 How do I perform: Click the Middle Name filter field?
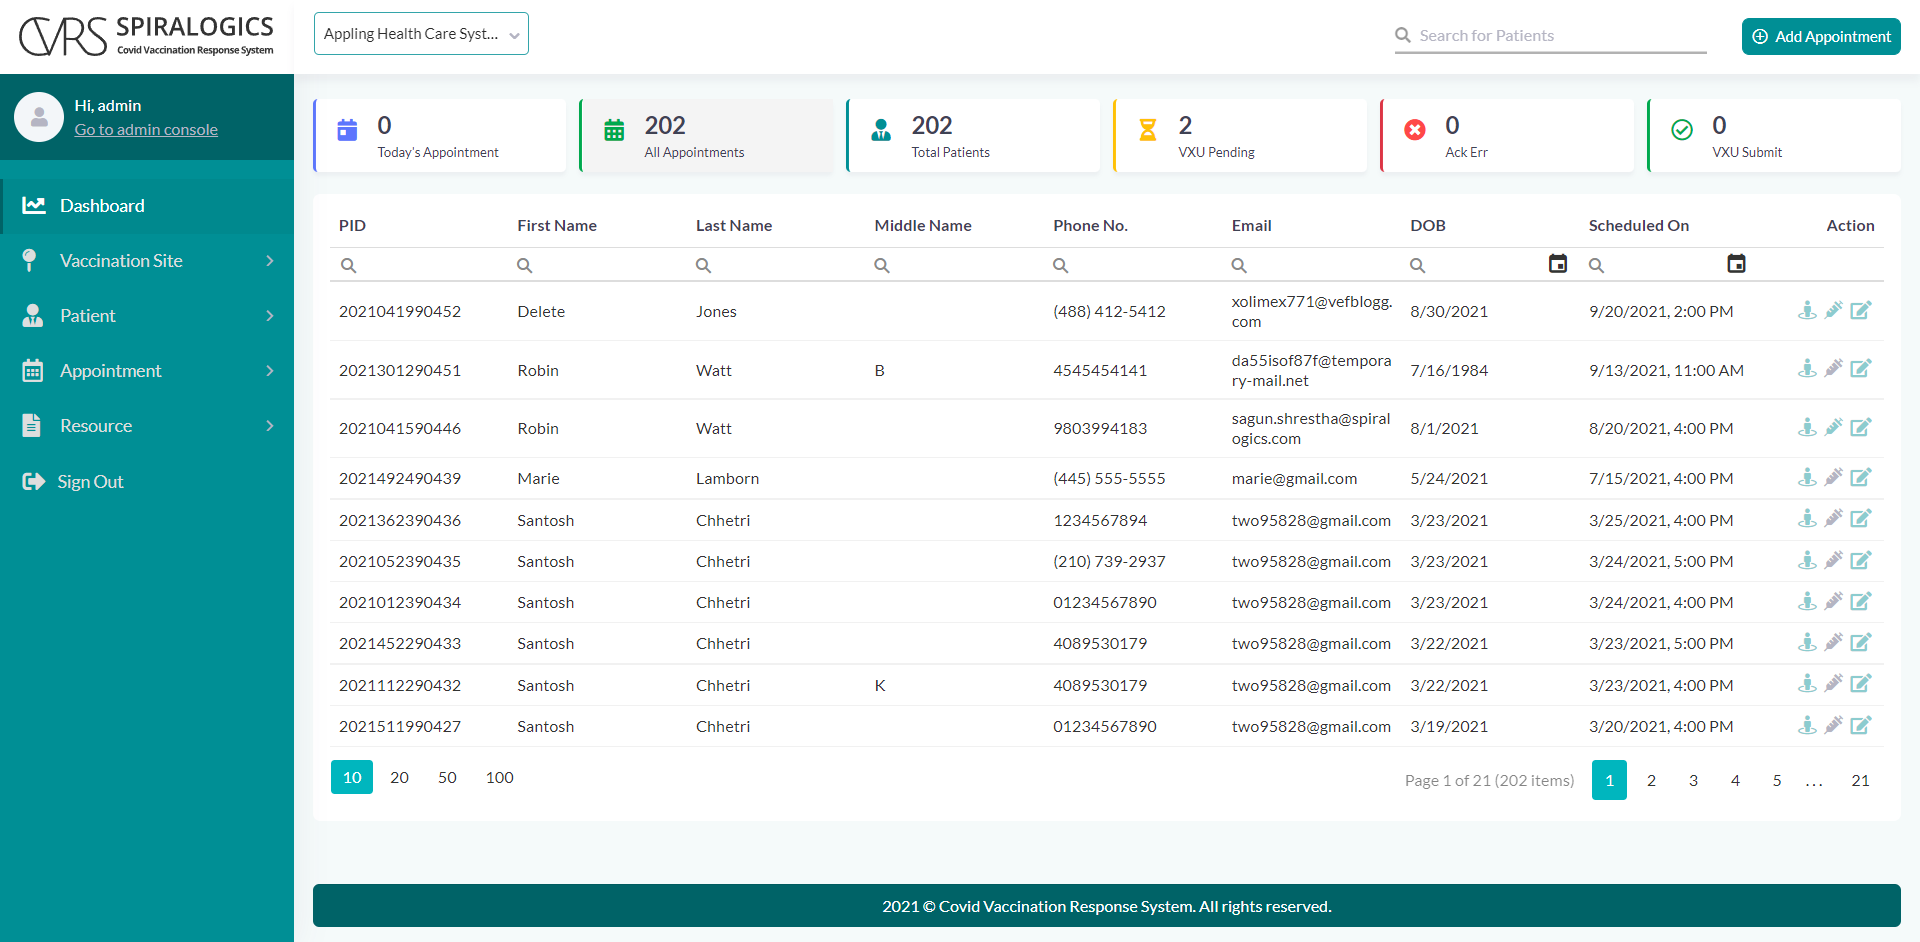[957, 265]
